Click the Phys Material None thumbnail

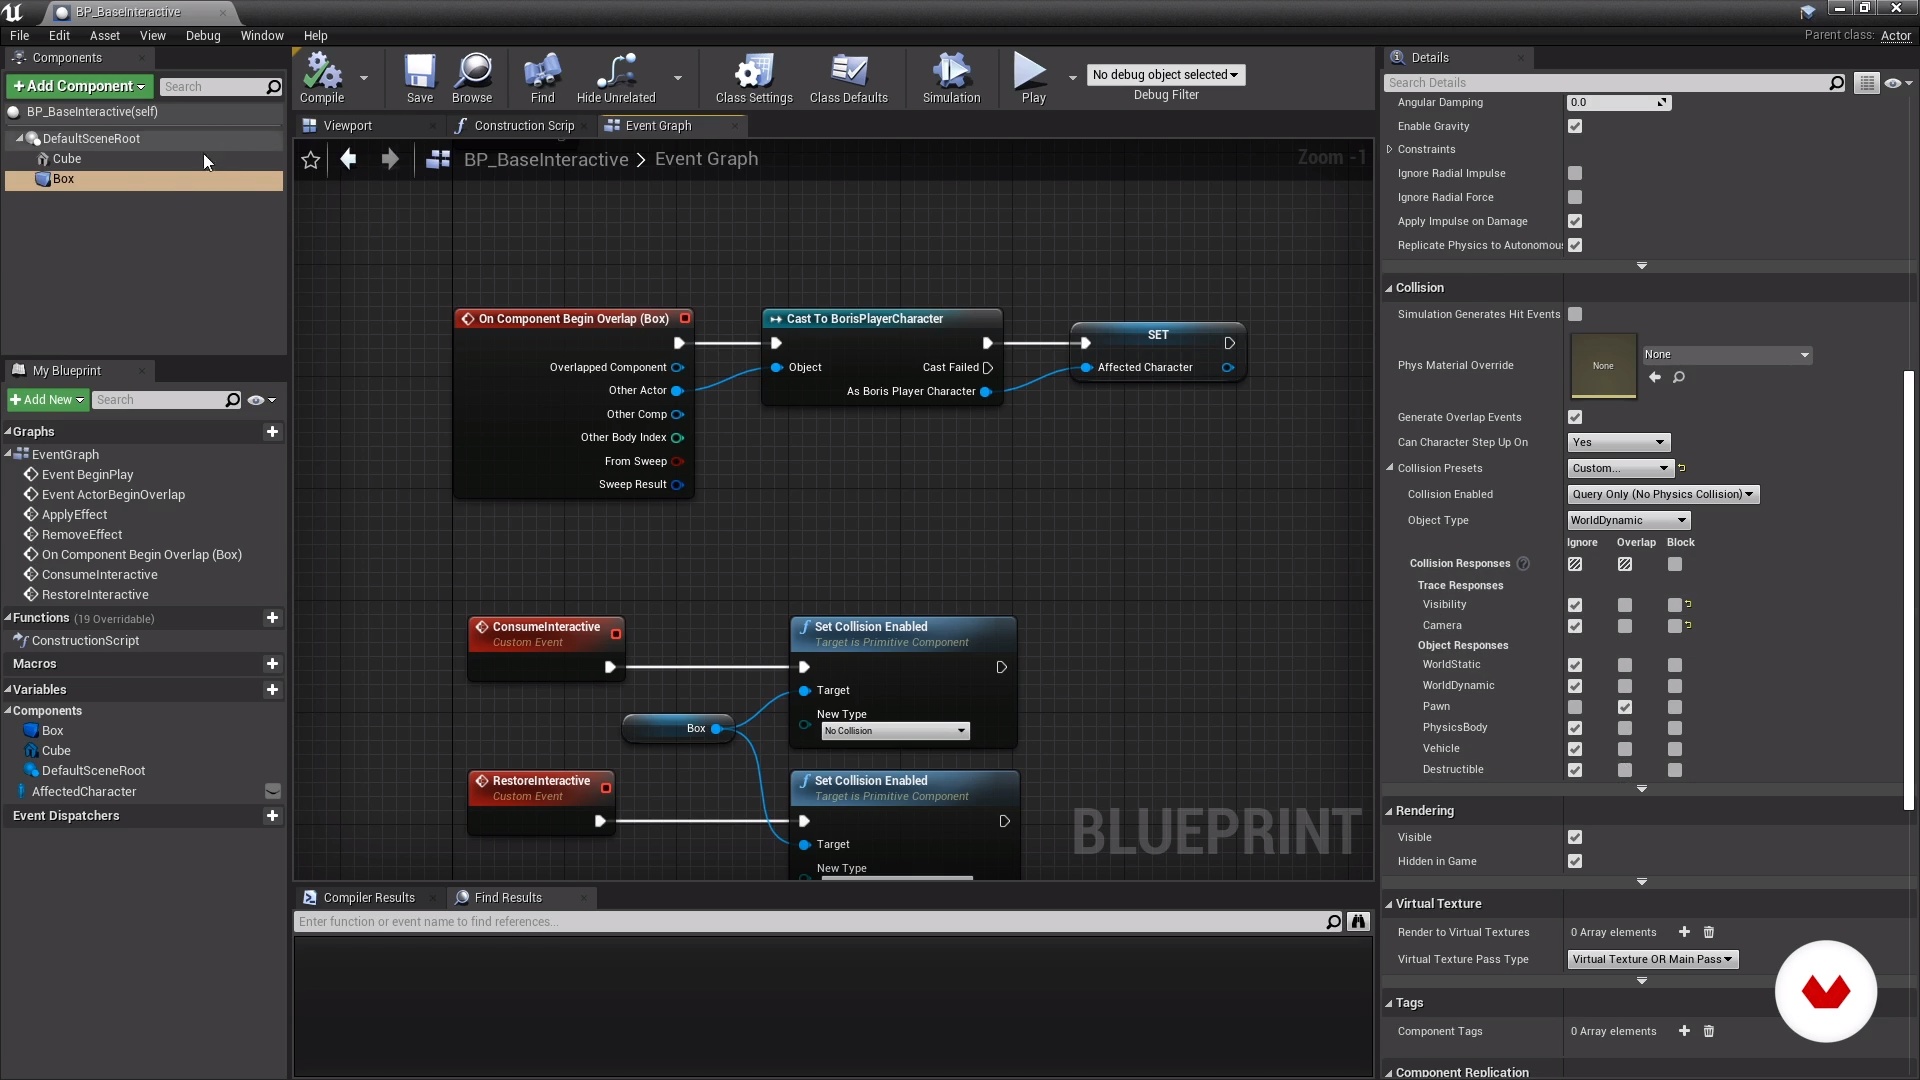[1603, 366]
